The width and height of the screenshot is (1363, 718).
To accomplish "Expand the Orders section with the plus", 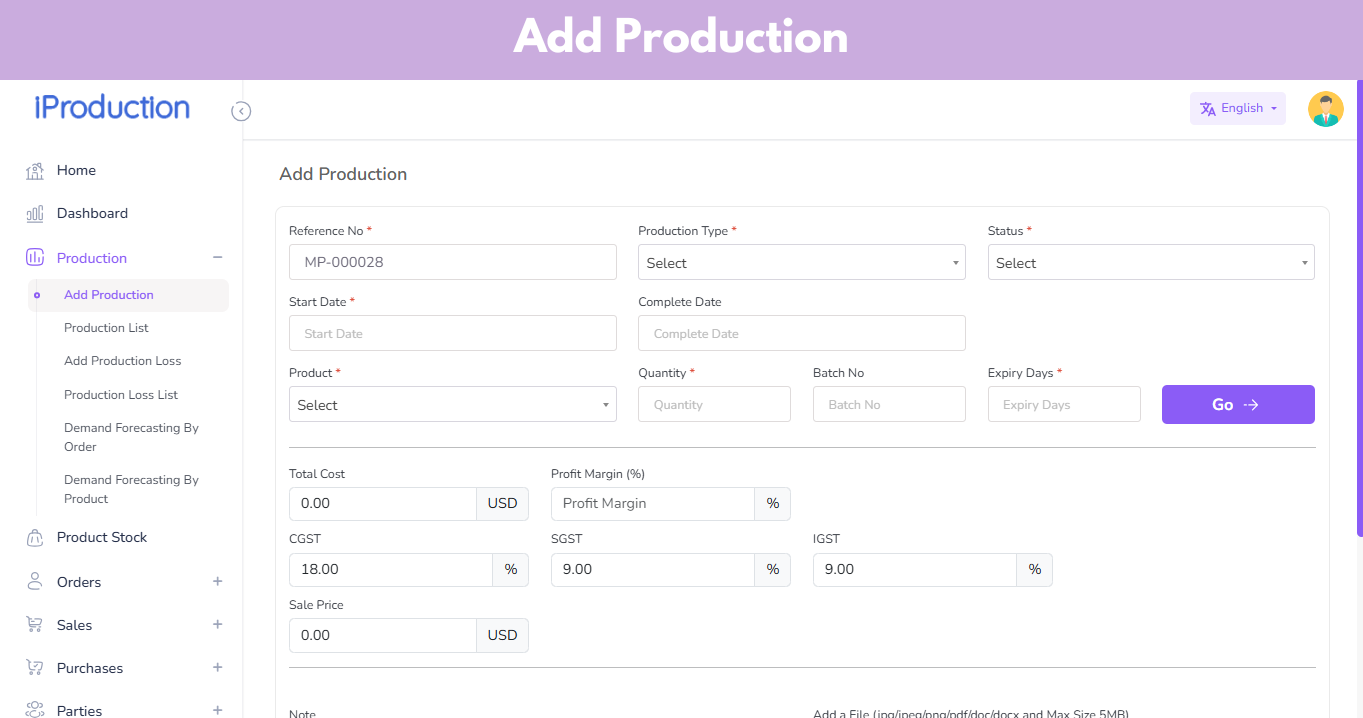I will [x=217, y=581].
